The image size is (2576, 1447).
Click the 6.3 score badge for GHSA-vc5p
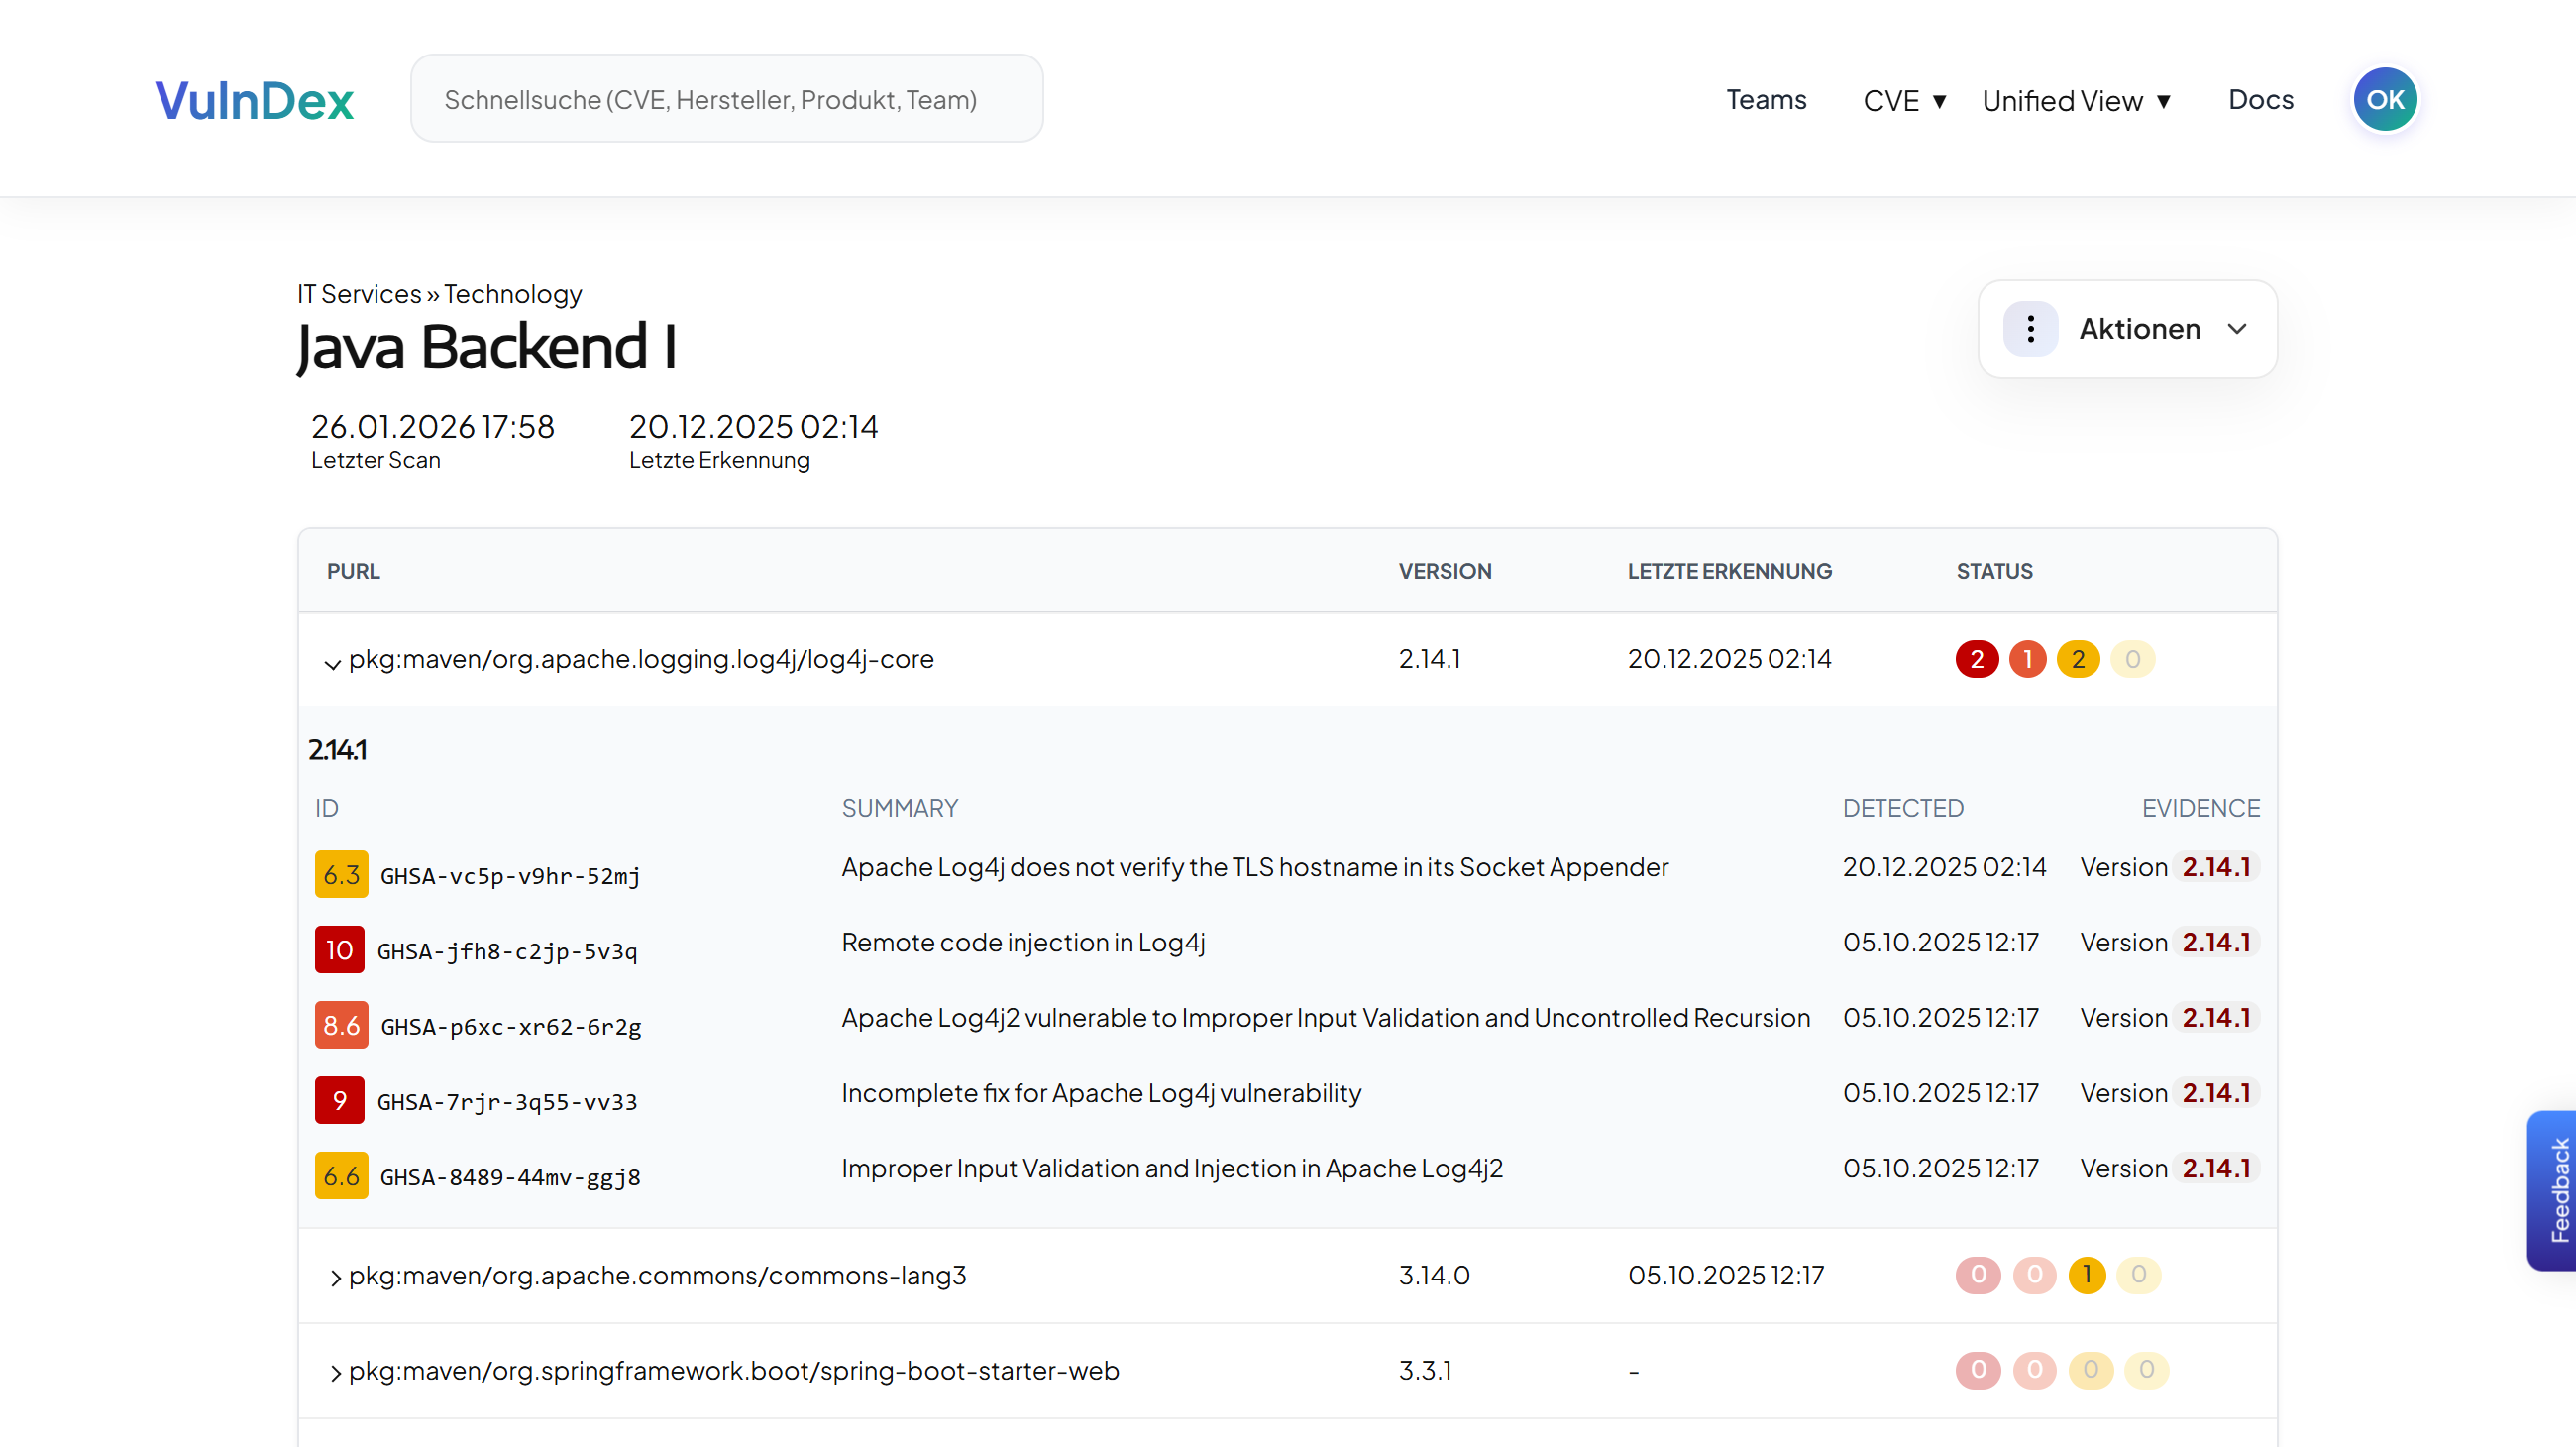point(341,875)
